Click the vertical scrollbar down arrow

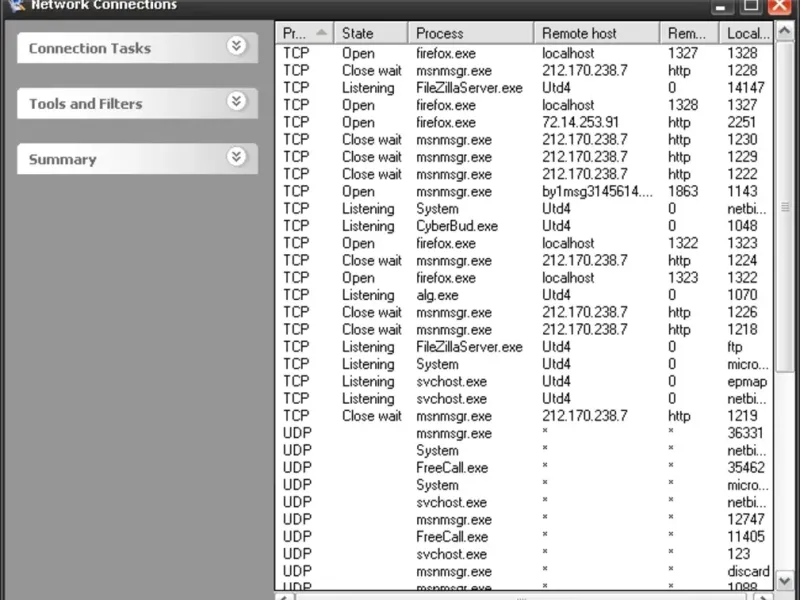[x=784, y=581]
